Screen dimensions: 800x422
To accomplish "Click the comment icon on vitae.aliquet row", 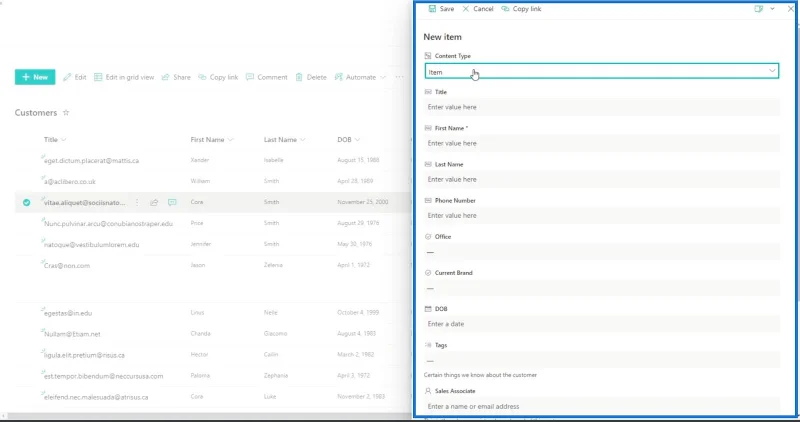I will click(x=172, y=203).
